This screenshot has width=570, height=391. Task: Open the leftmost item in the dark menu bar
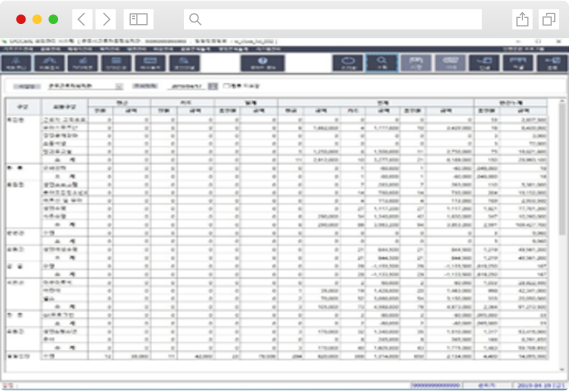[18, 49]
